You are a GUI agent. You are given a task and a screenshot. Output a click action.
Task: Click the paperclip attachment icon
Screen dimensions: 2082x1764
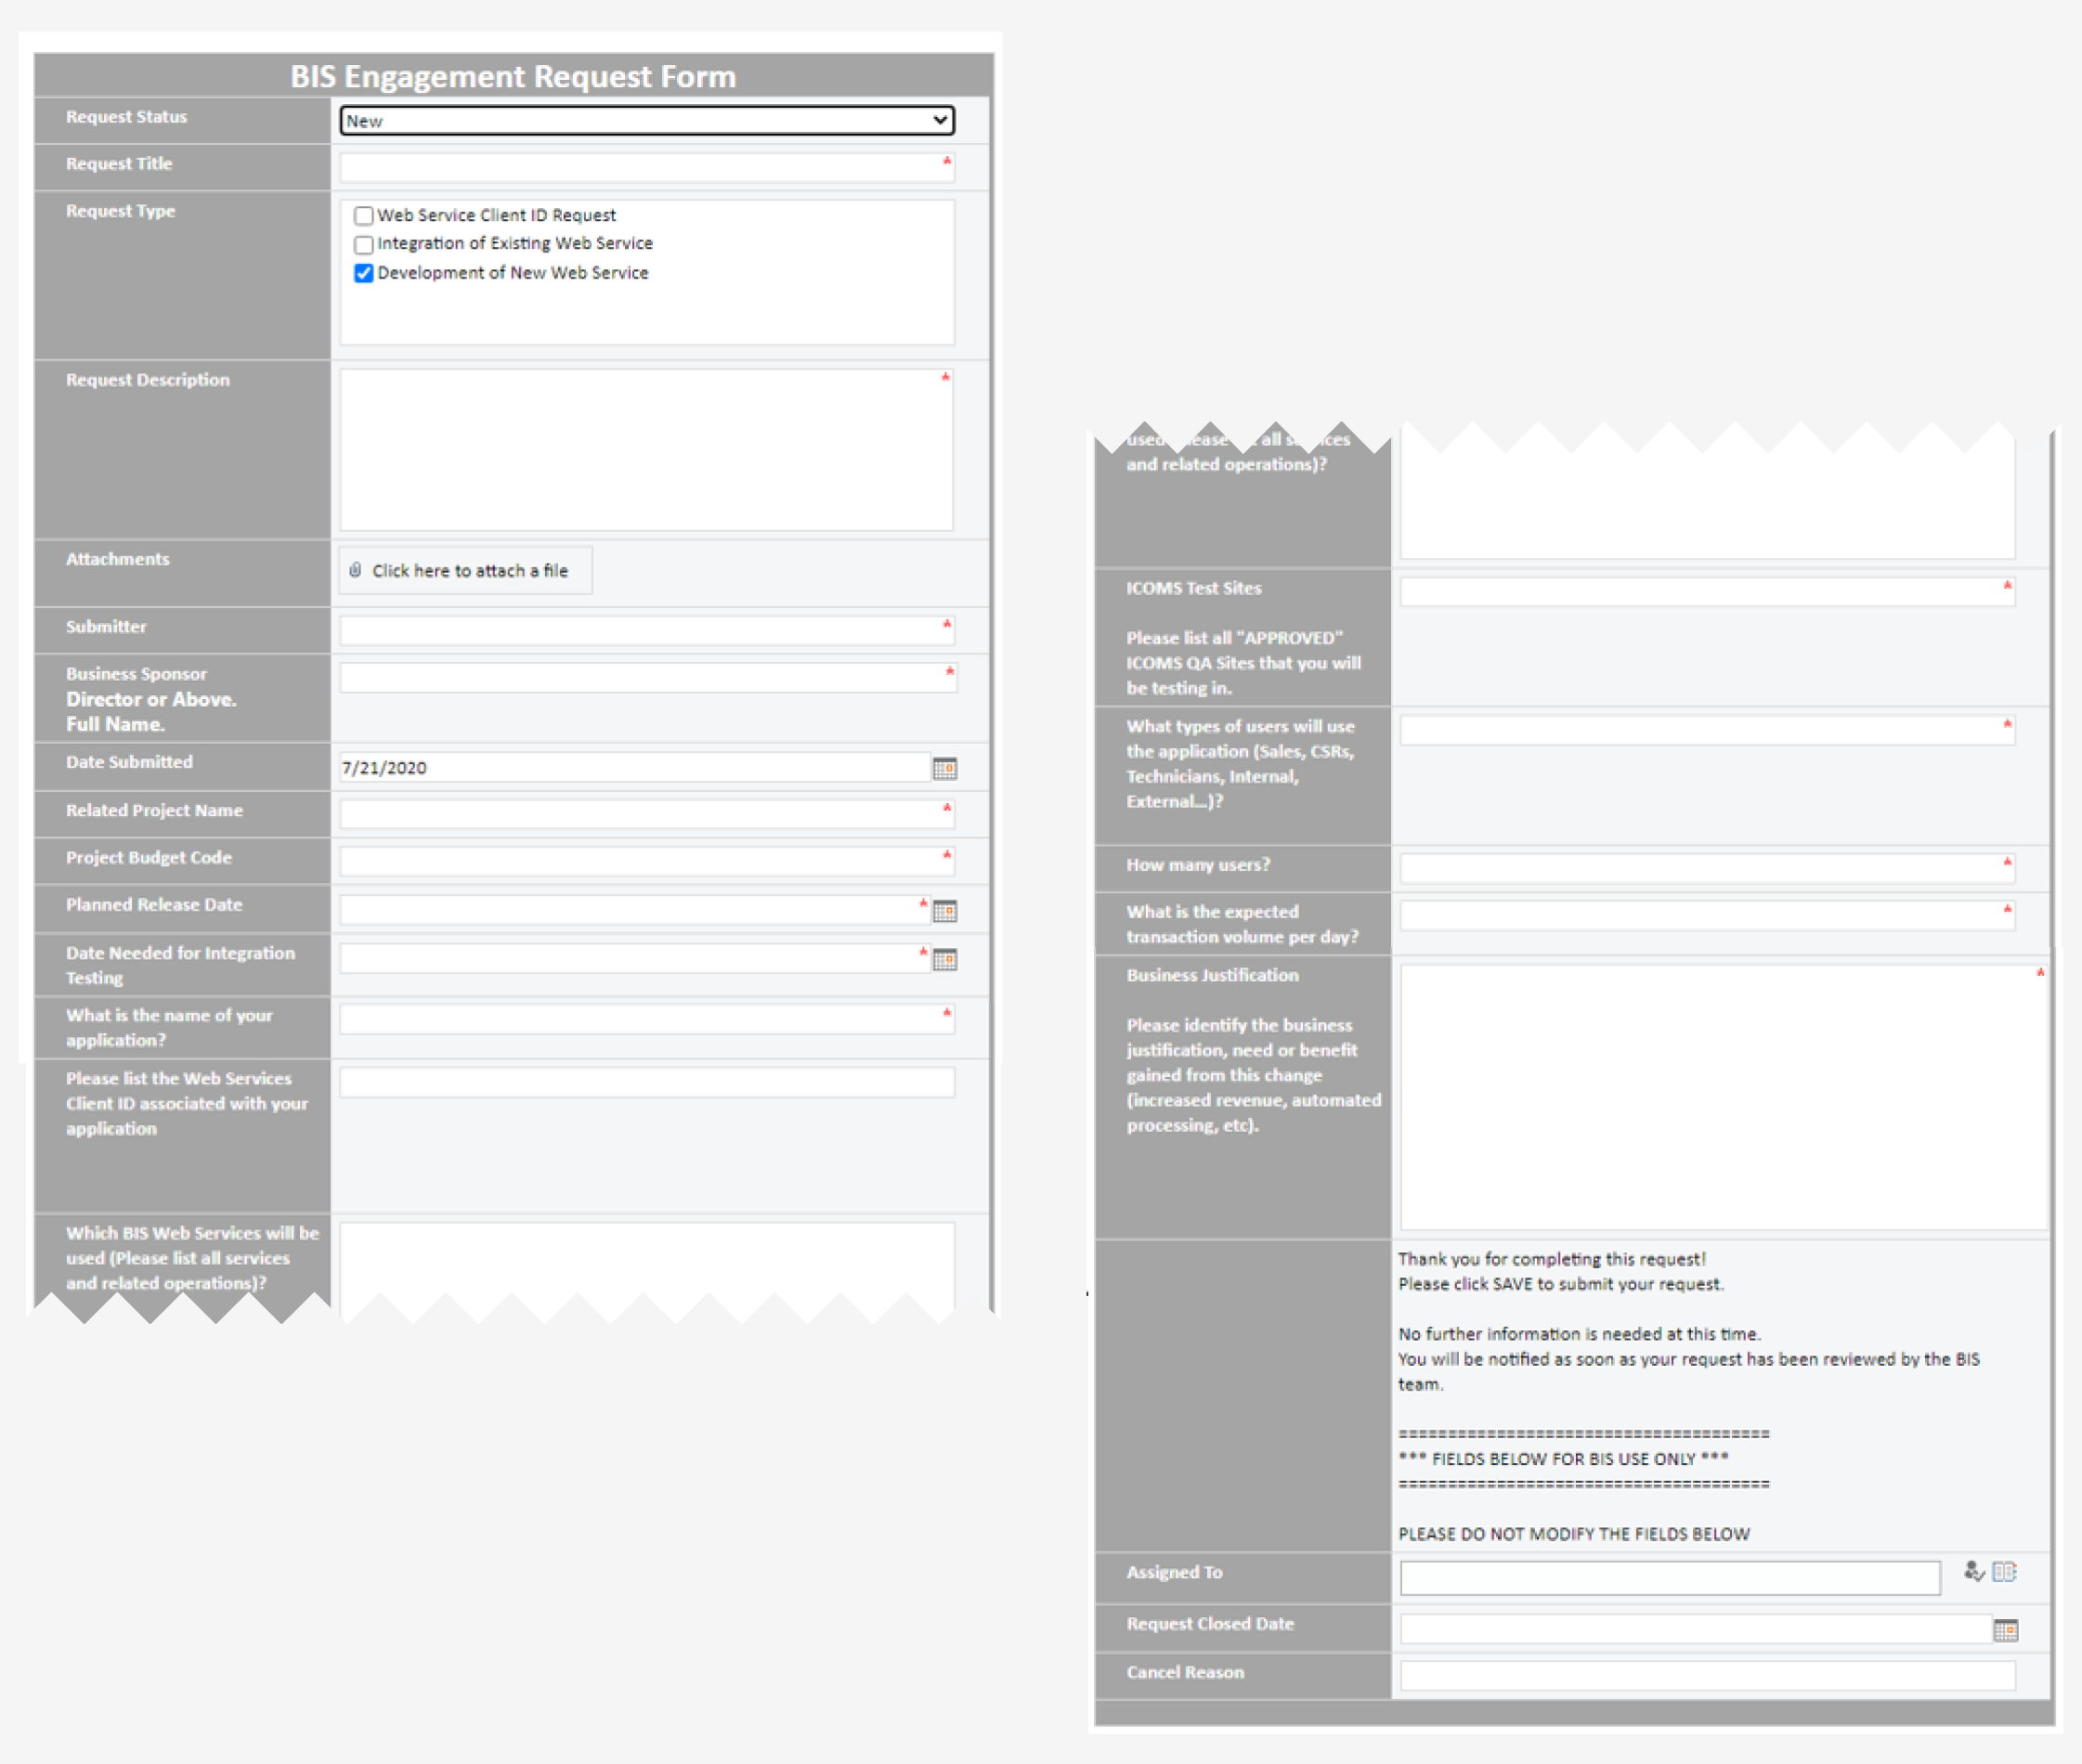pyautogui.click(x=355, y=570)
